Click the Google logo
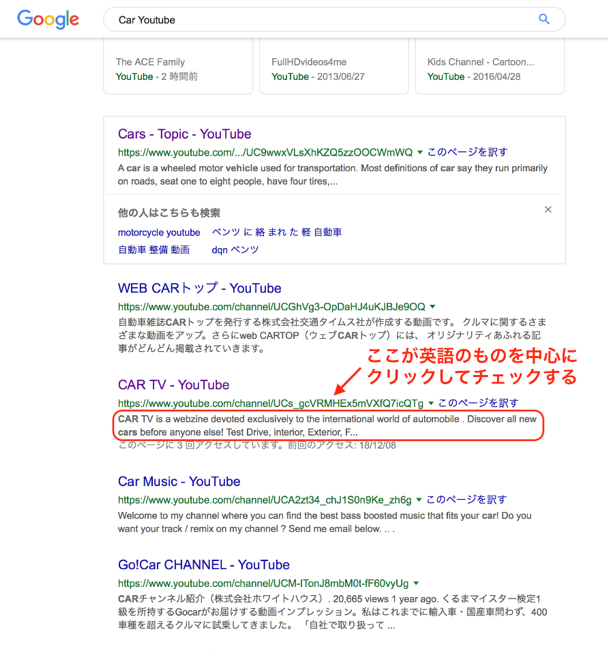Image resolution: width=608 pixels, height=656 pixels. coord(48,20)
